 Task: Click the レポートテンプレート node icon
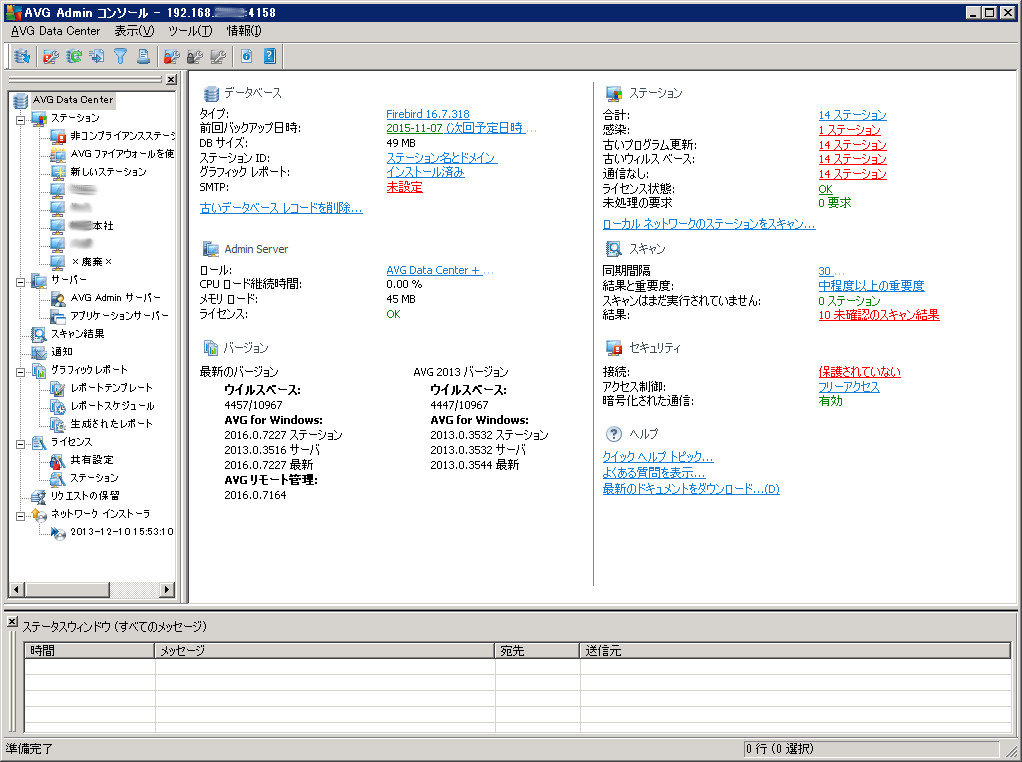pos(58,388)
